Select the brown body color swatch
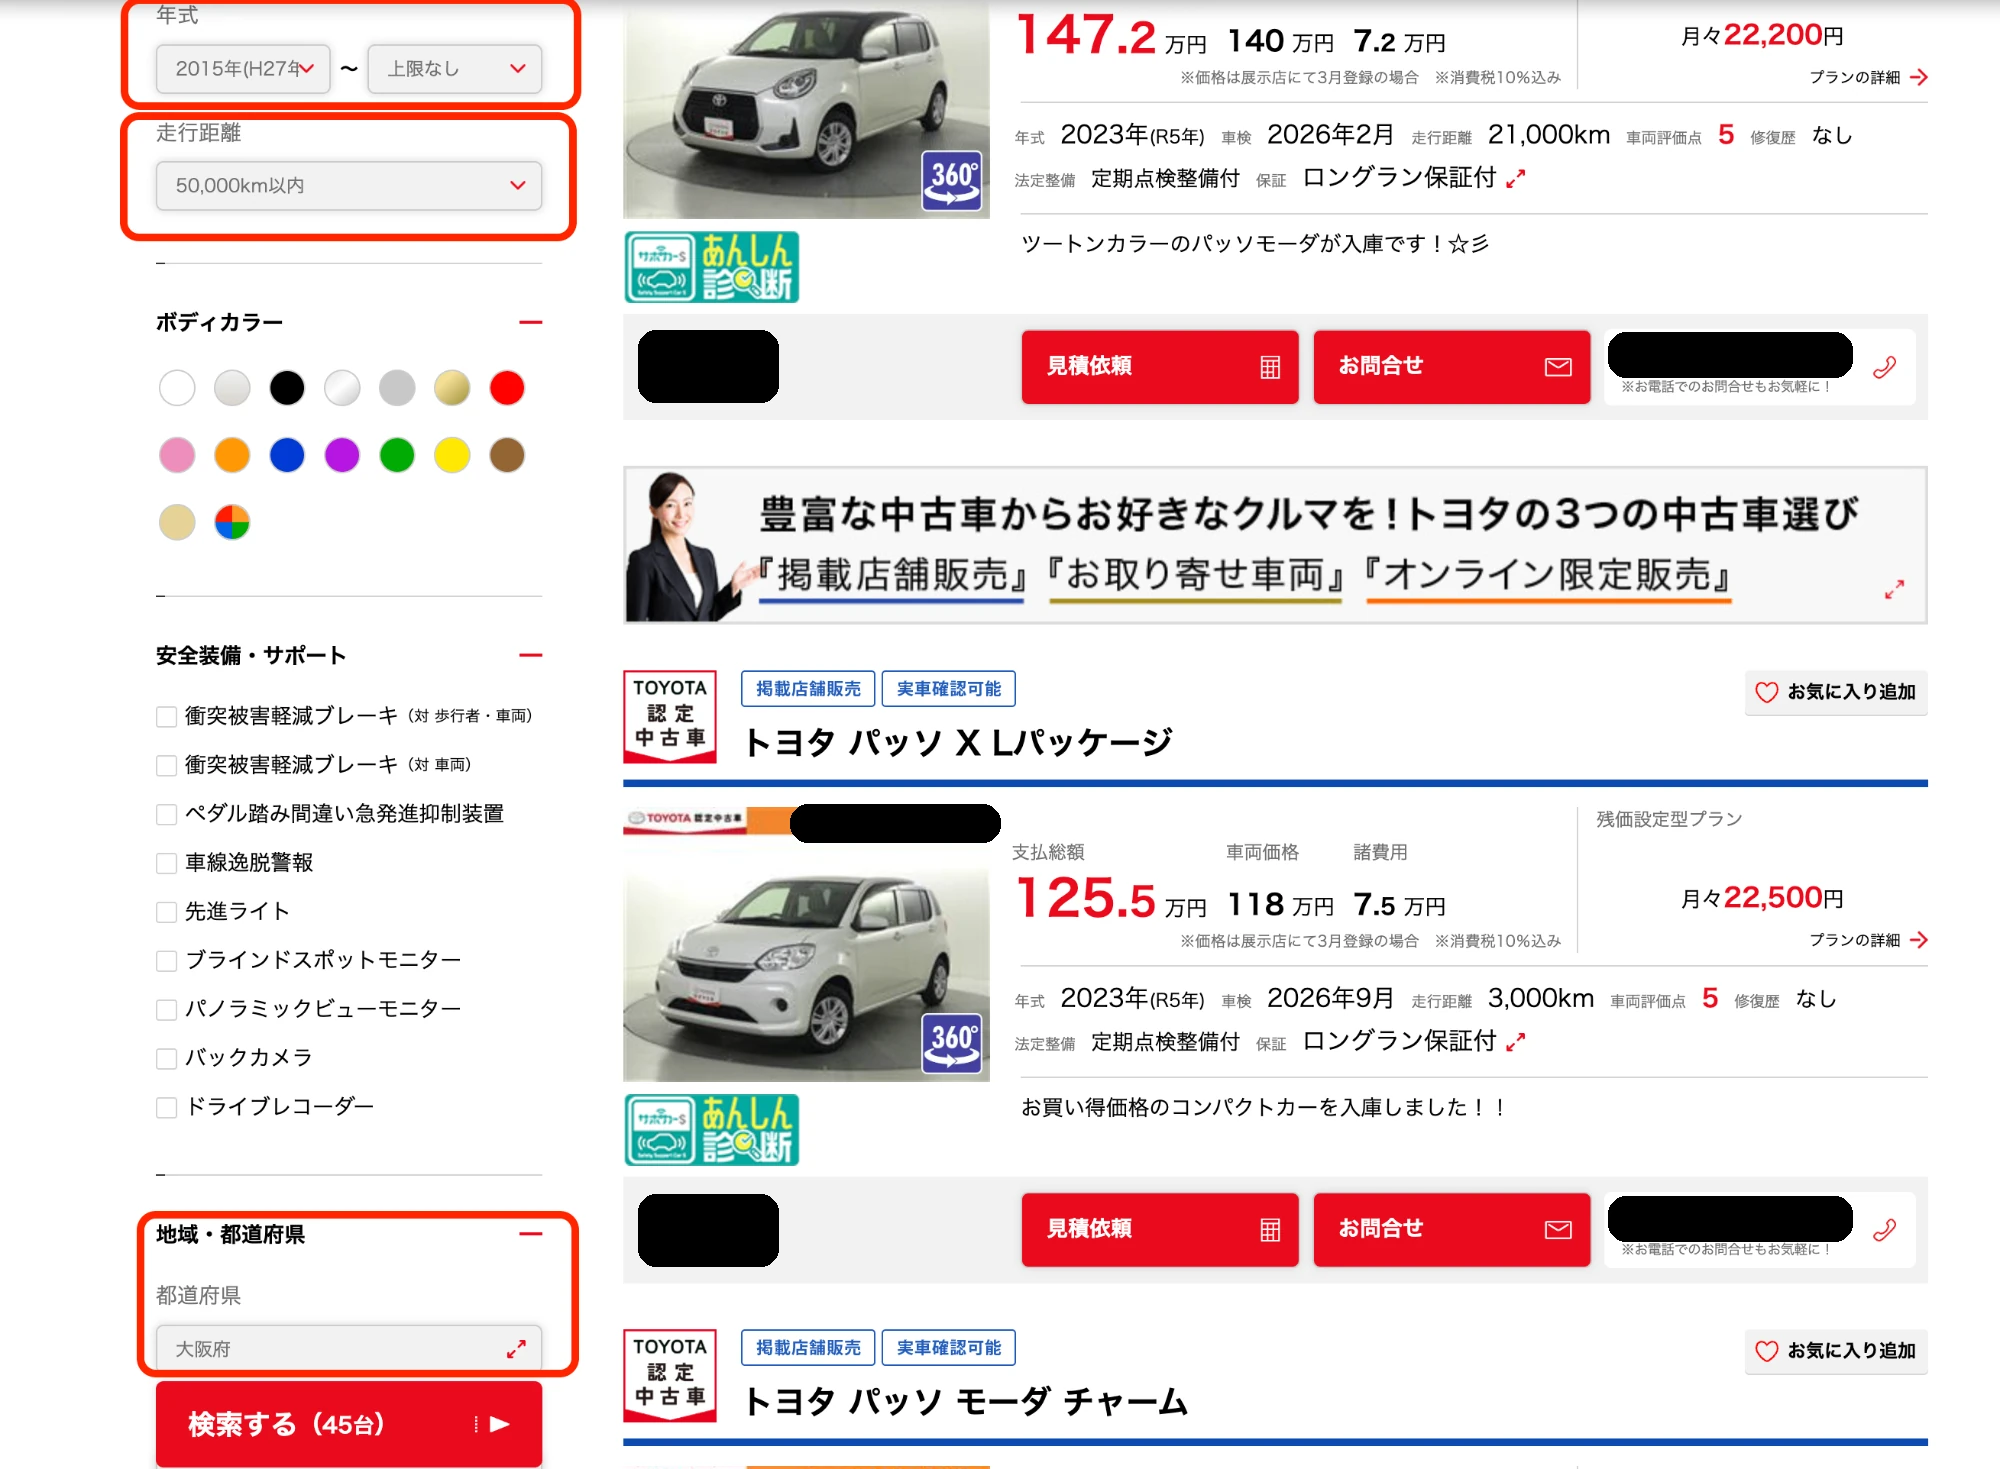This screenshot has width=2000, height=1469. pyautogui.click(x=507, y=455)
